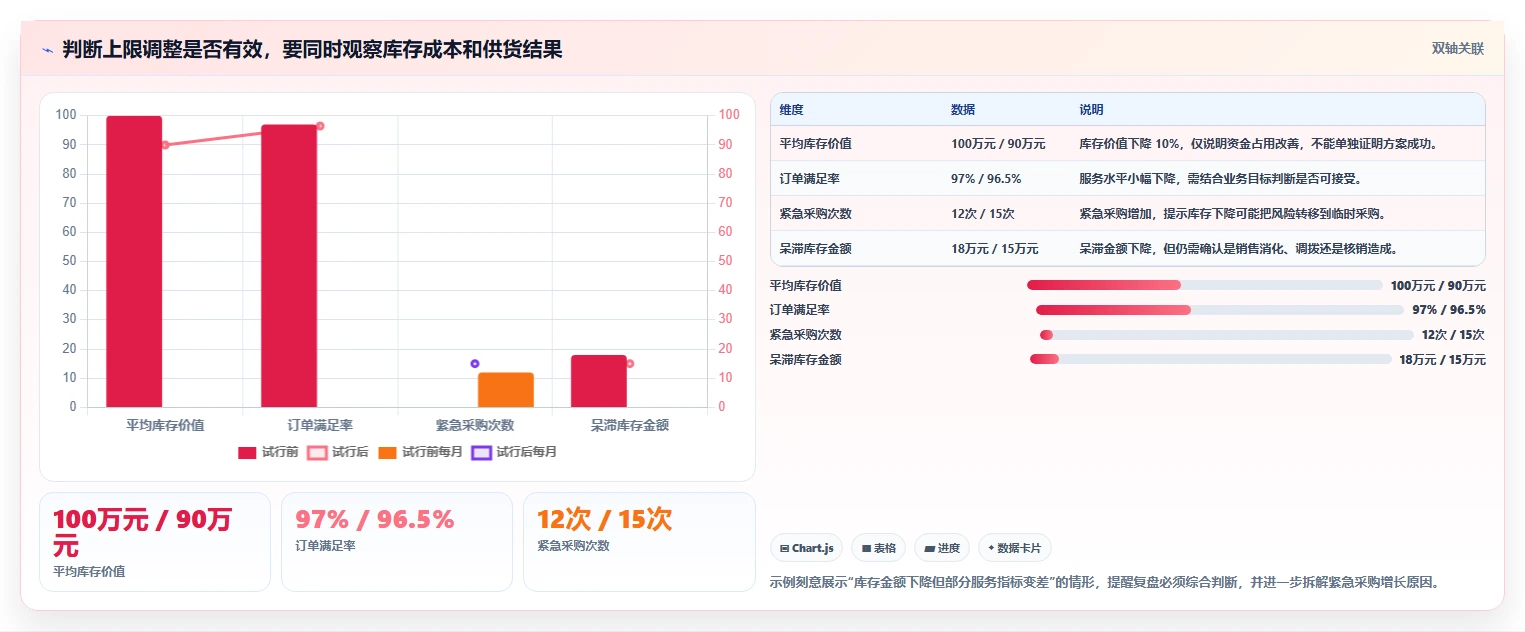Click the 订单满足率 progress bar
Image resolution: width=1525 pixels, height=632 pixels.
(1220, 310)
